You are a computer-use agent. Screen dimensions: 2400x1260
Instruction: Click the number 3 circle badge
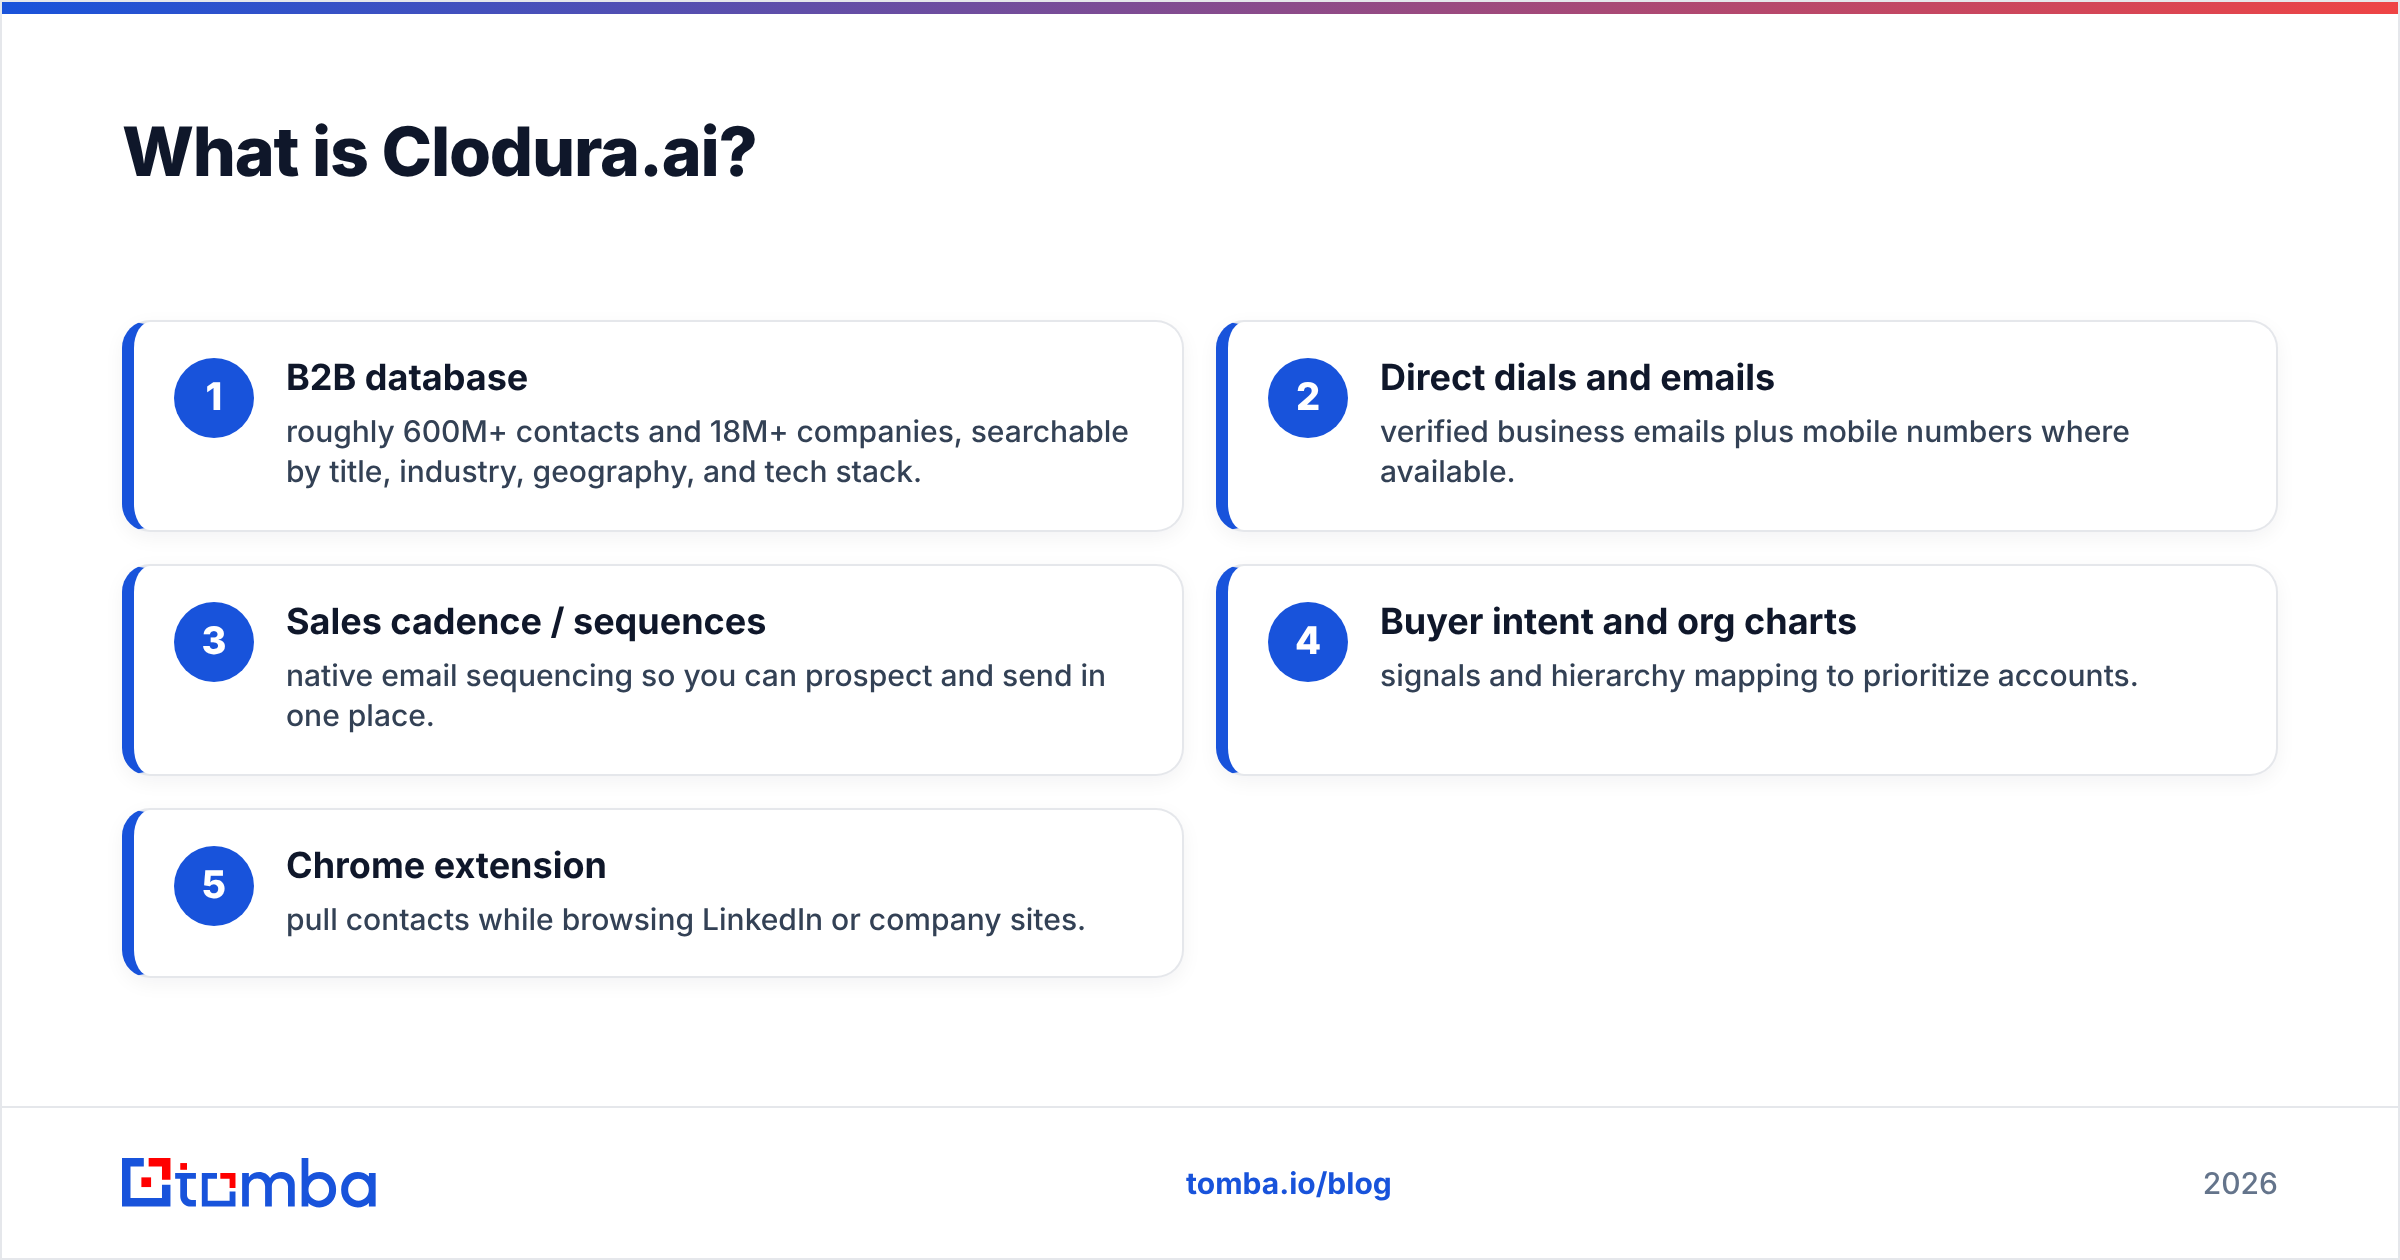click(x=214, y=642)
